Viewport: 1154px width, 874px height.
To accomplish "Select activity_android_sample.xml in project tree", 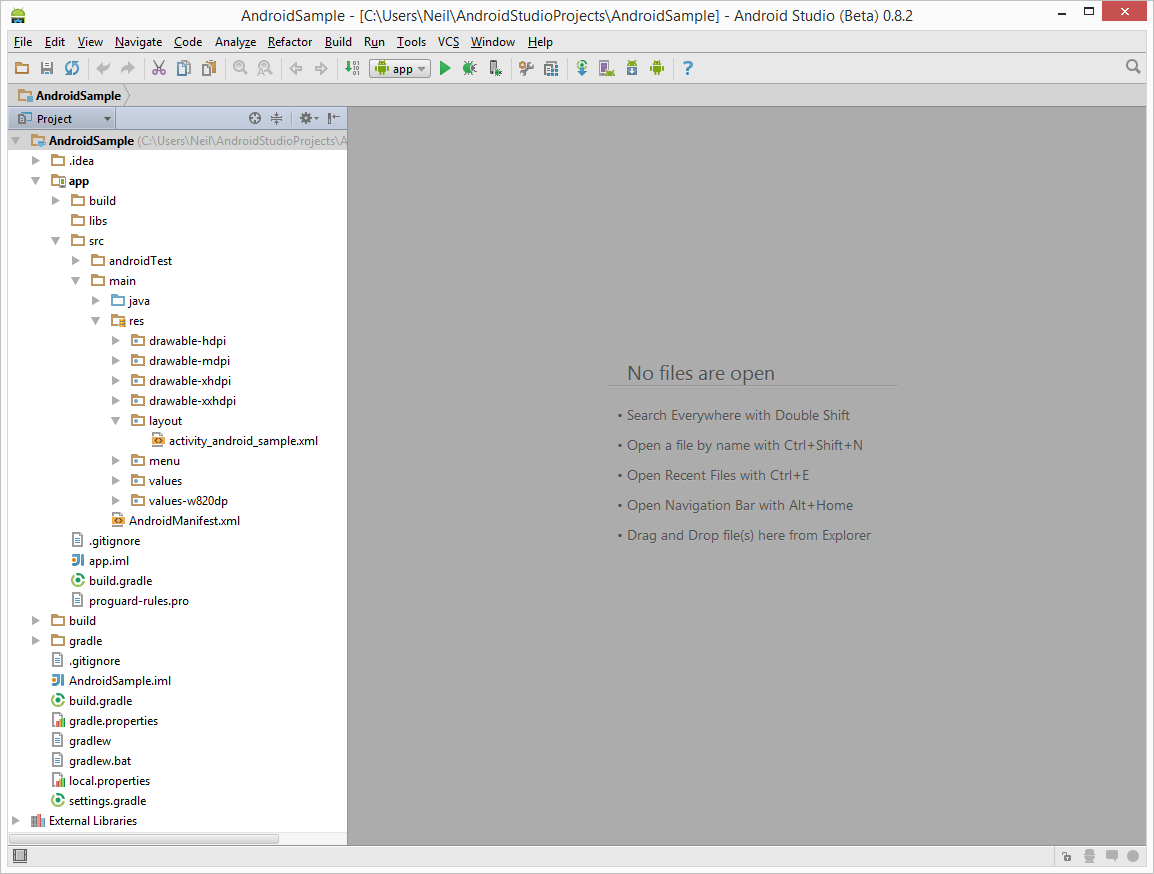I will (243, 441).
